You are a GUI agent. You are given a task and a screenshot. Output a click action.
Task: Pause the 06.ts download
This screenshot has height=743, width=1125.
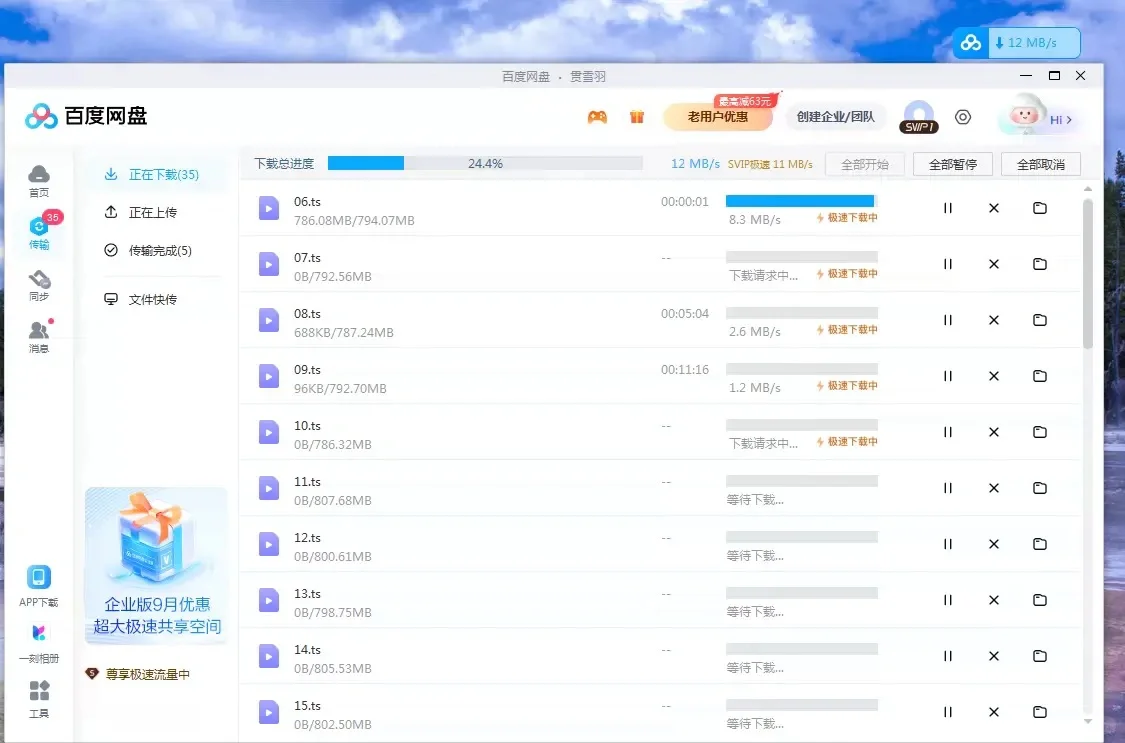tap(946, 208)
